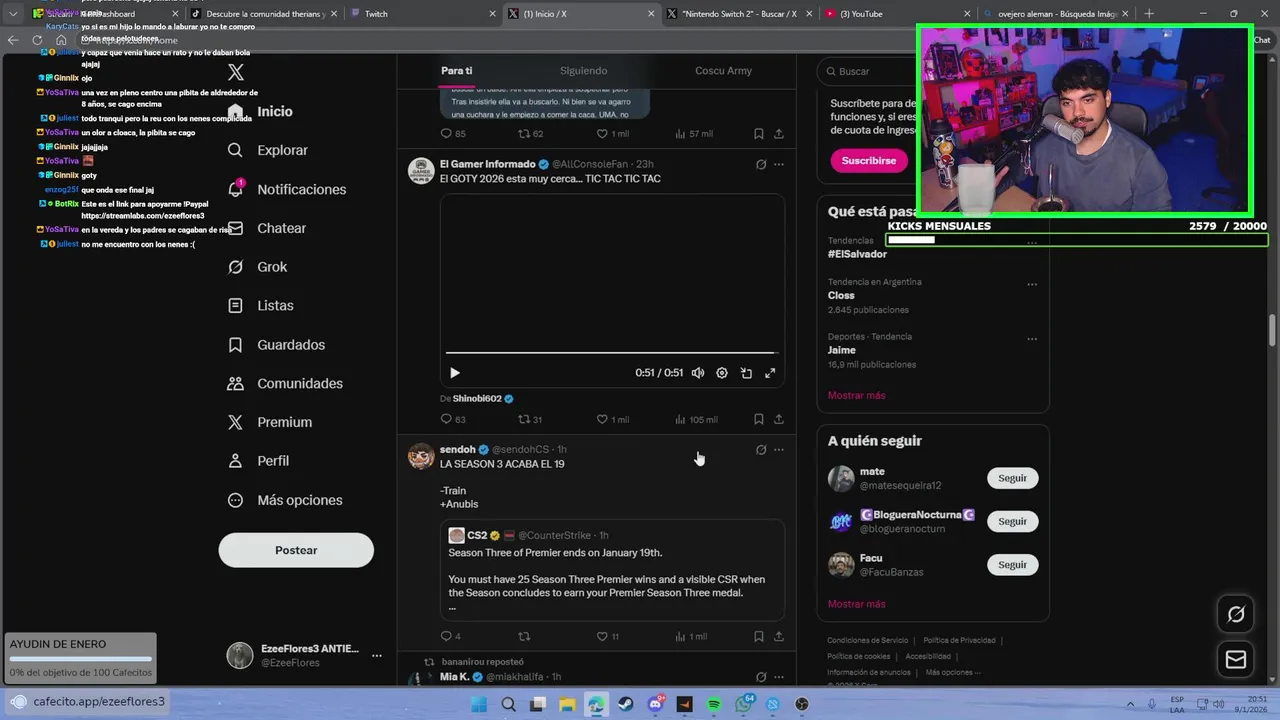
Task: Like the top post with 1 mil likes and 85 replies
Action: [612, 133]
